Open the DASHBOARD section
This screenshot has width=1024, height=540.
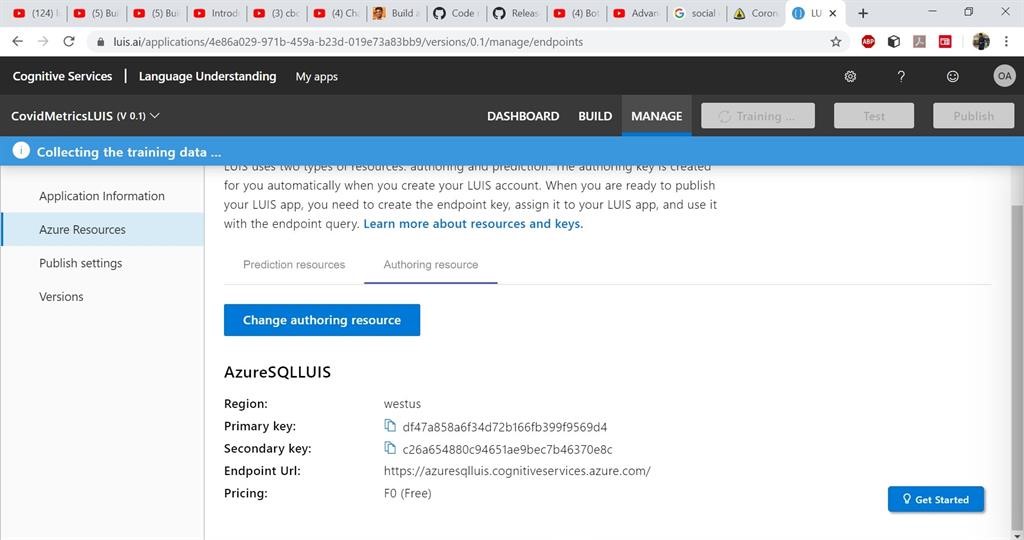coord(522,116)
